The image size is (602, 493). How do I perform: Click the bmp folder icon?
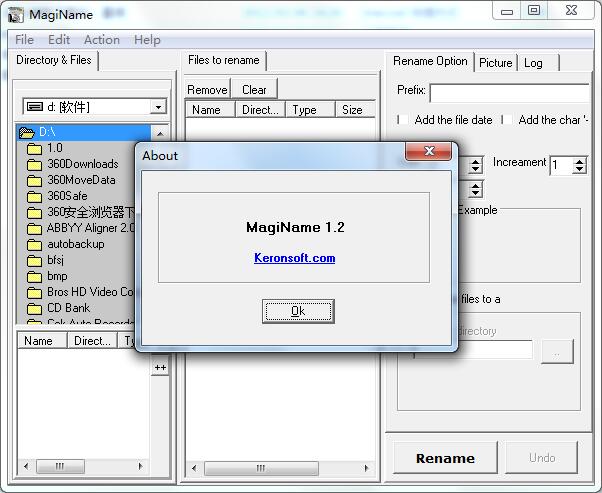point(34,276)
